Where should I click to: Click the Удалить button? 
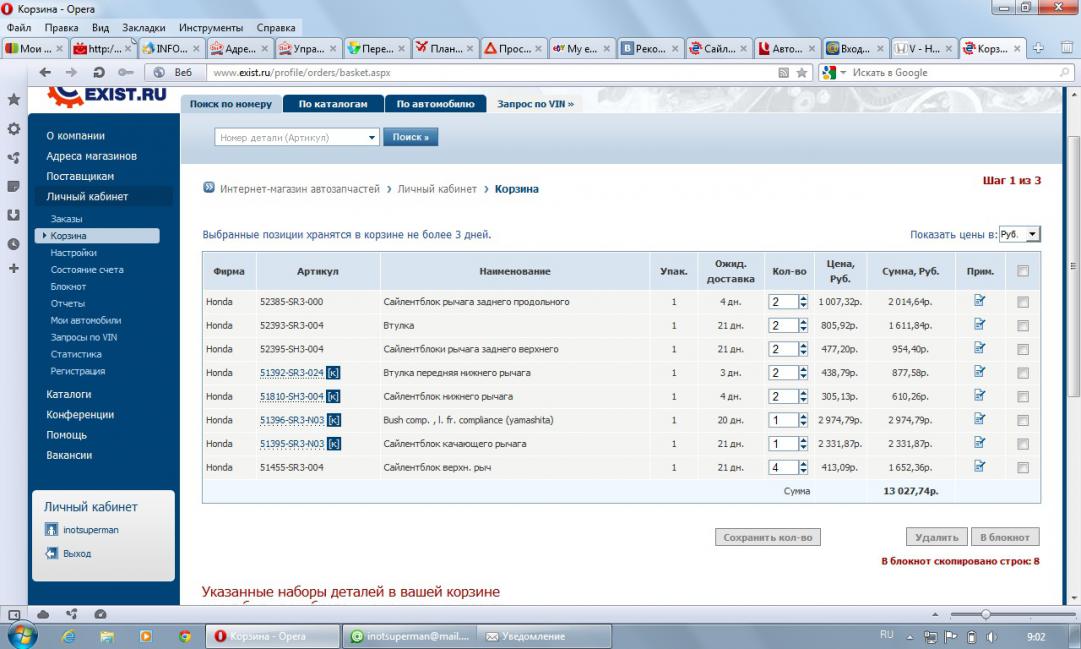click(936, 537)
